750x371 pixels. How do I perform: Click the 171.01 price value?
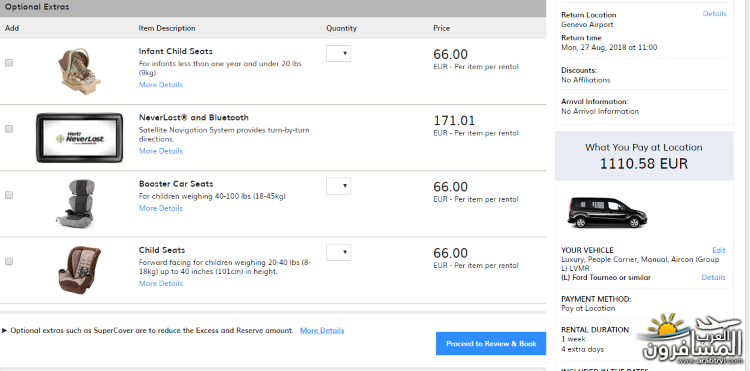click(x=454, y=120)
